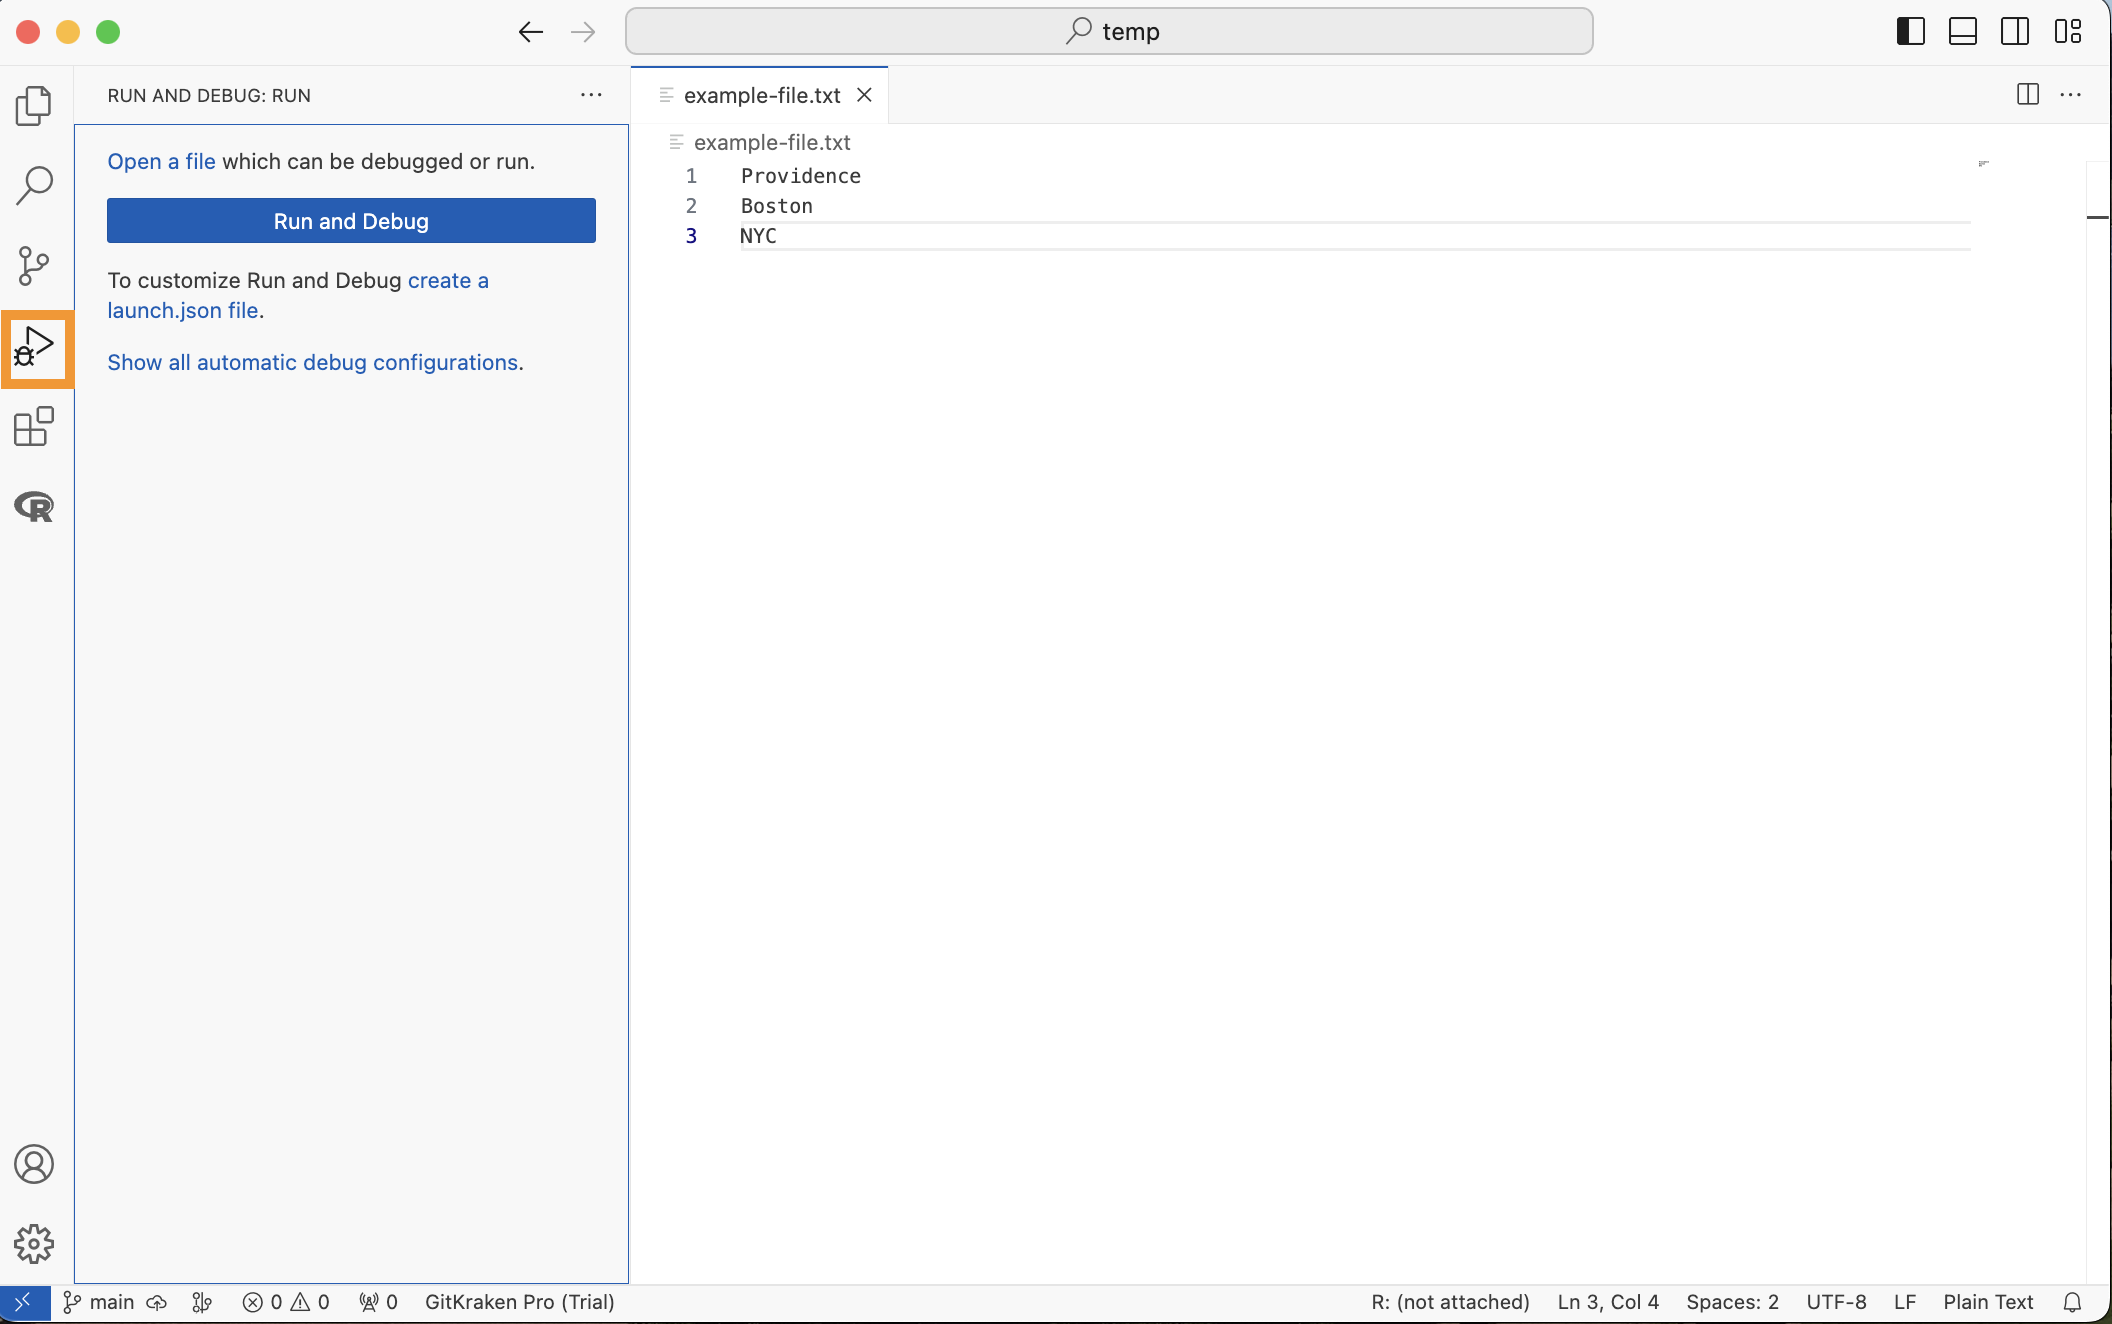This screenshot has height=1324, width=2112.
Task: Toggle the secondary side bar visibility
Action: pos(2014,31)
